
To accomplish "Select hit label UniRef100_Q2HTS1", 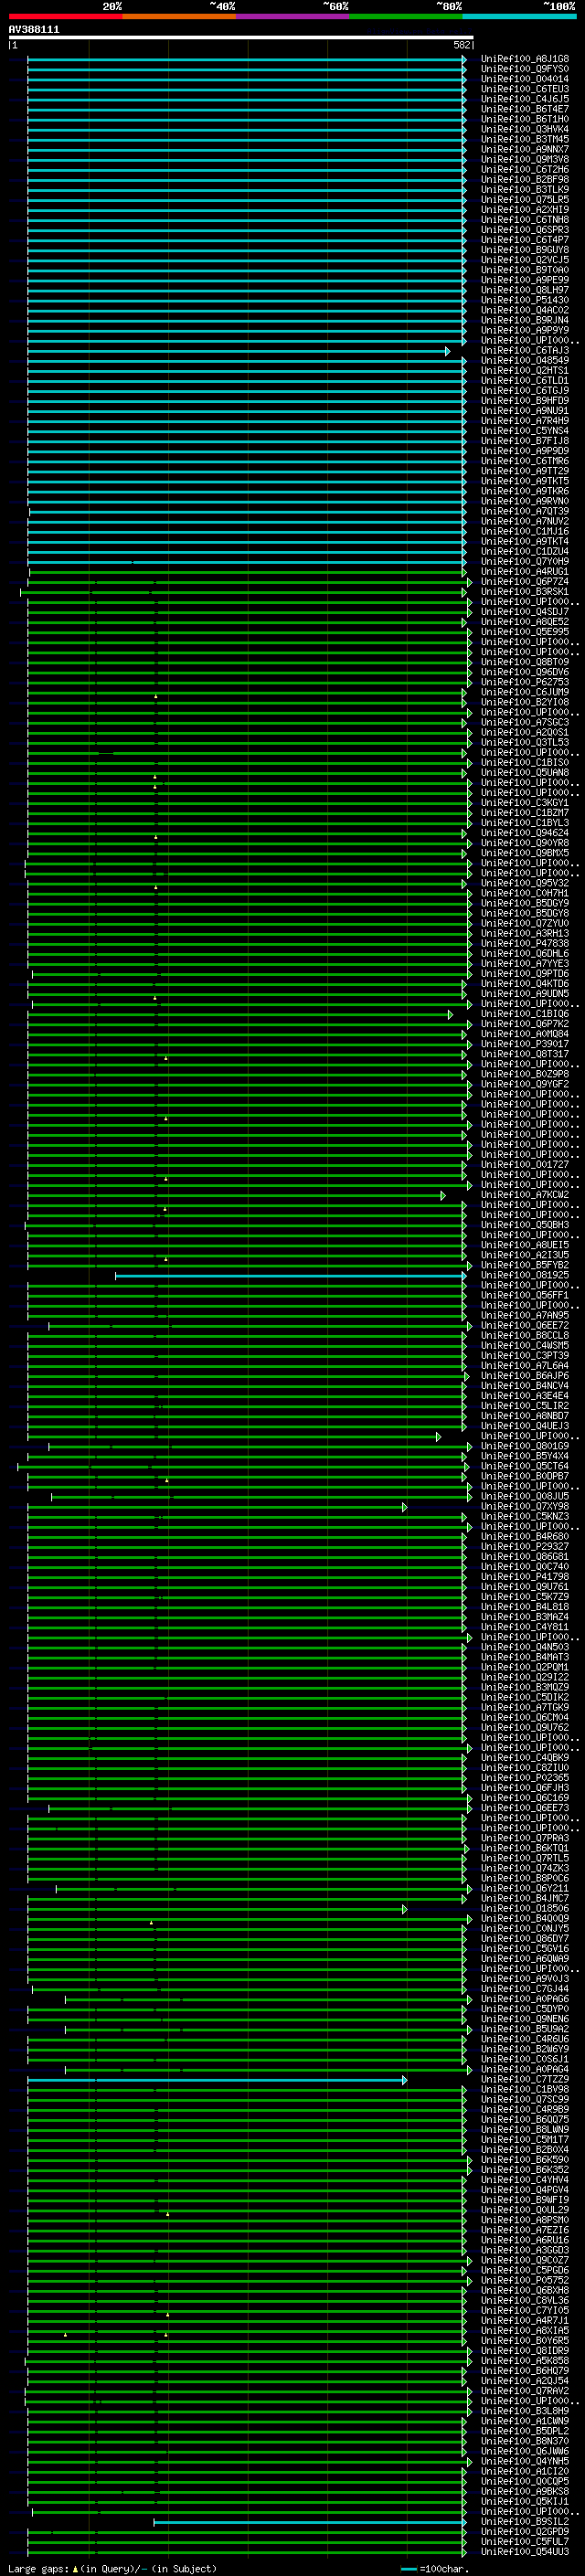I will pyautogui.click(x=524, y=371).
